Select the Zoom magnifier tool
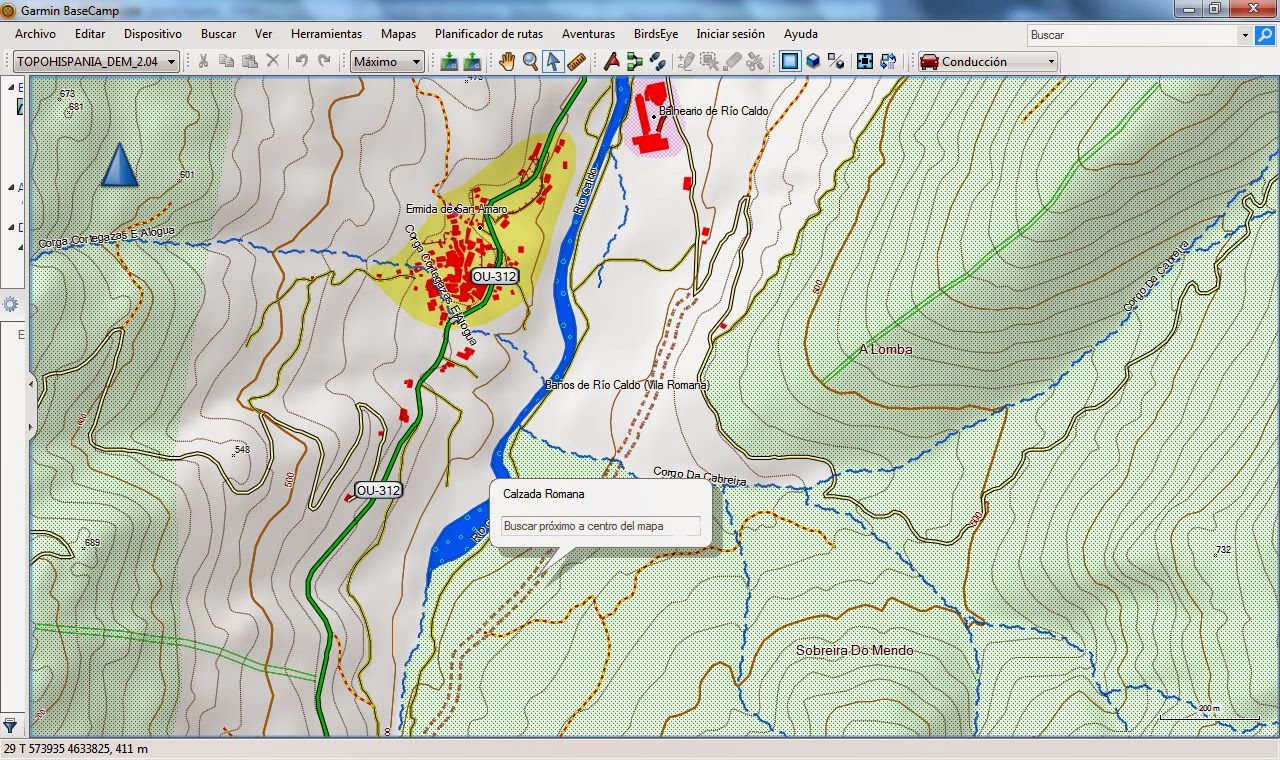Image resolution: width=1280 pixels, height=760 pixels. pos(530,62)
